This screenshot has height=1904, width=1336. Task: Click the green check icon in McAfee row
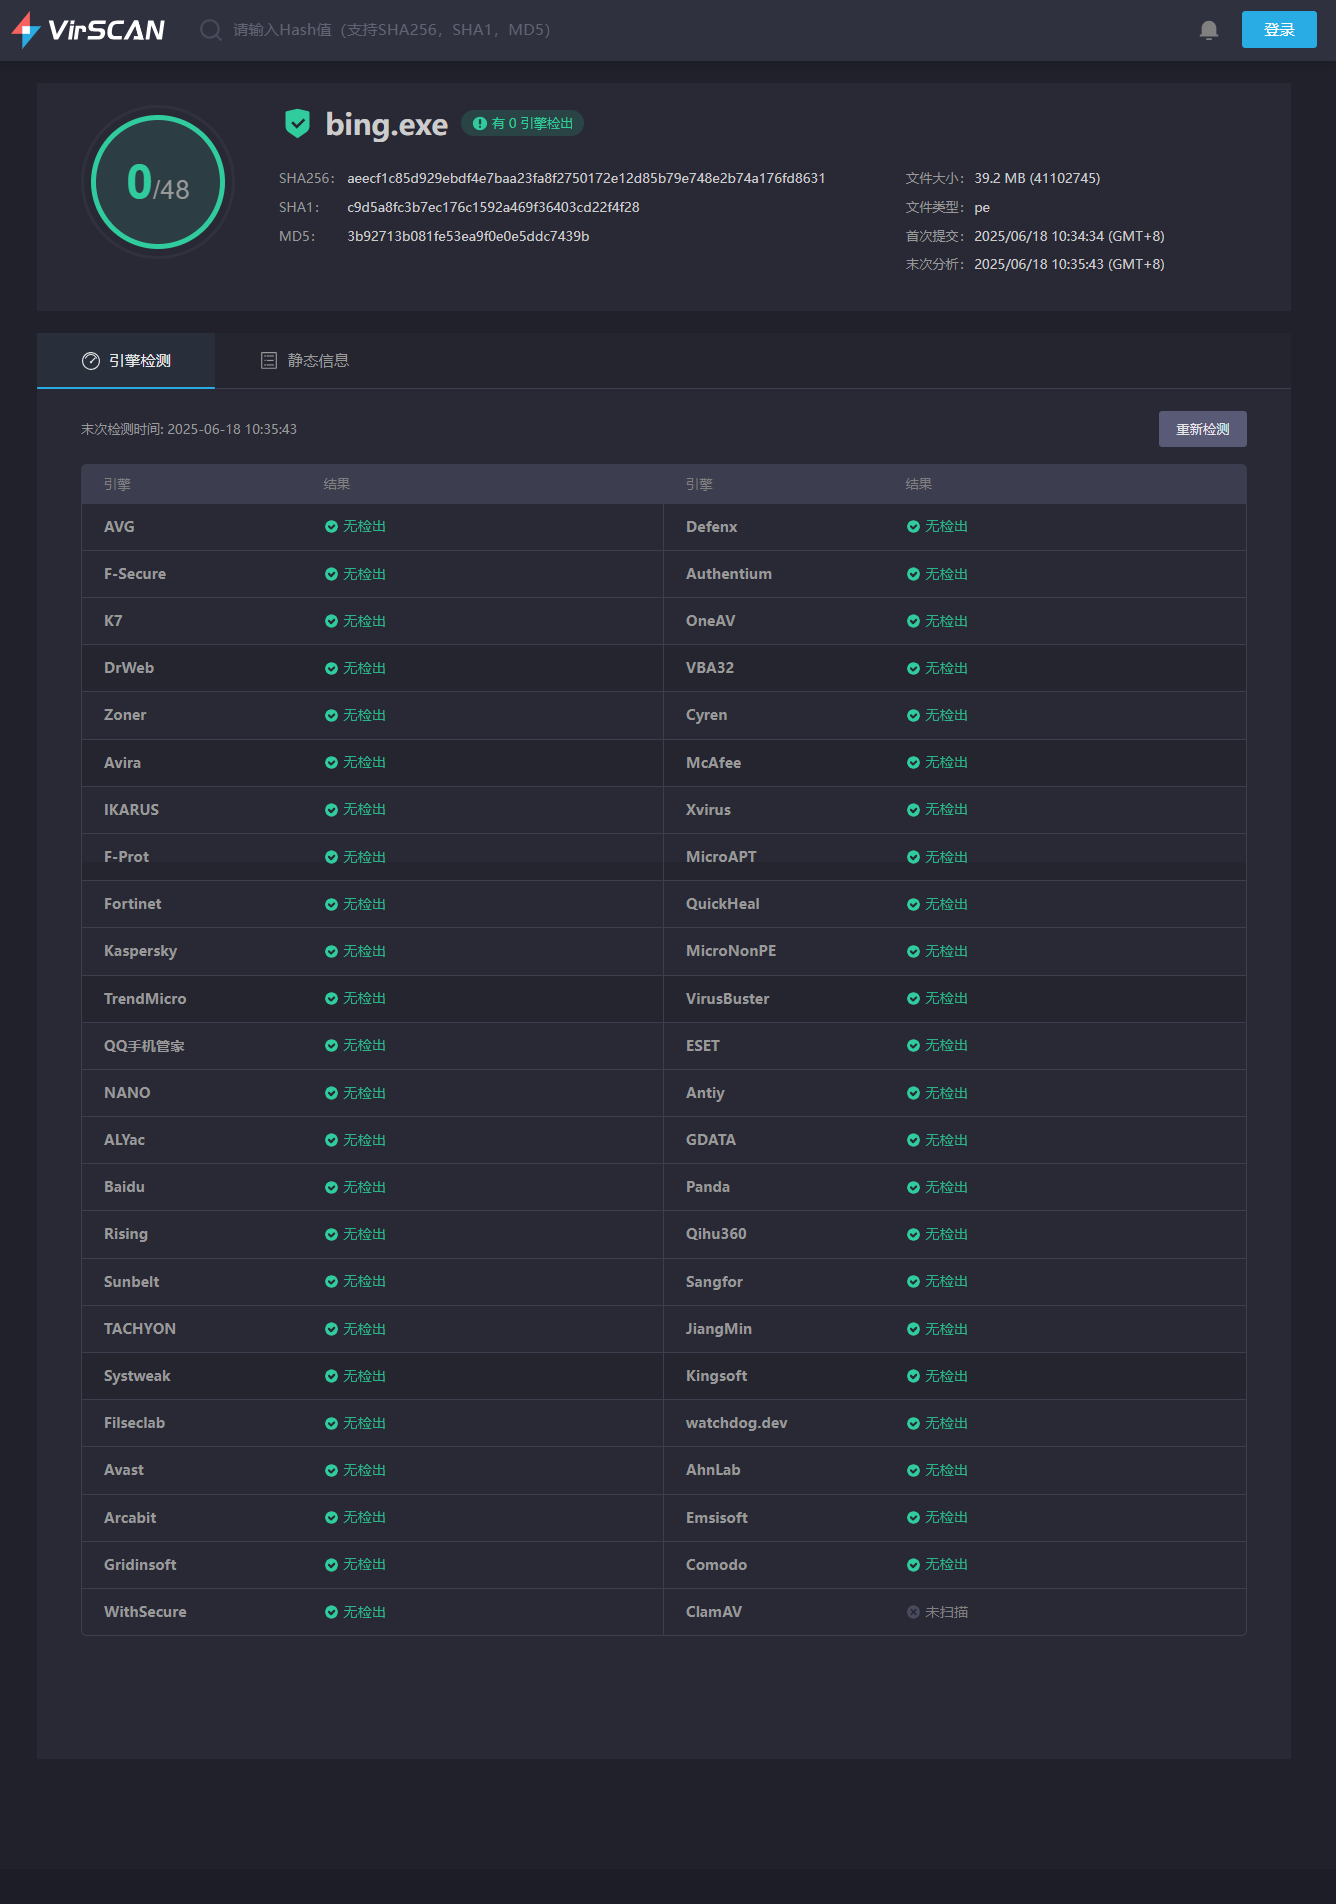point(913,763)
